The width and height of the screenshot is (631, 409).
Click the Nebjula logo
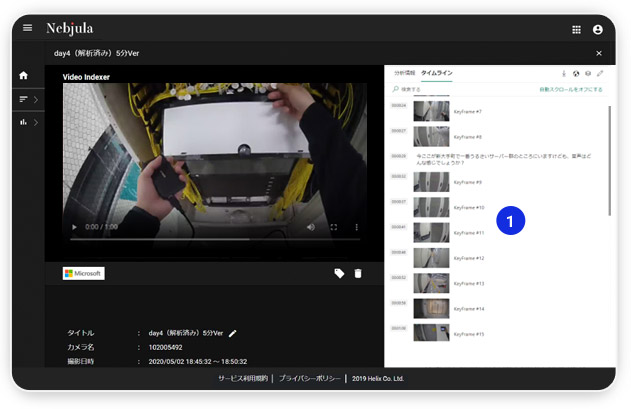click(x=70, y=29)
